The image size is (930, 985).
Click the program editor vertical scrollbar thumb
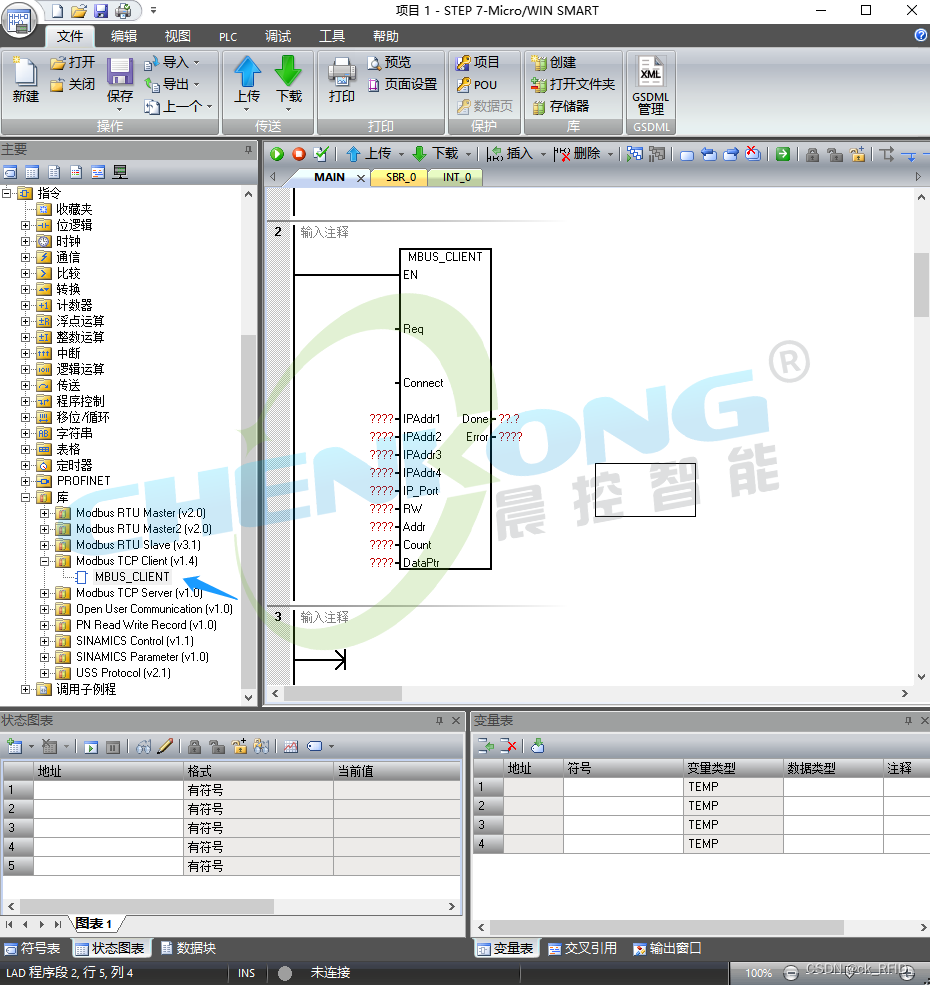pos(921,285)
